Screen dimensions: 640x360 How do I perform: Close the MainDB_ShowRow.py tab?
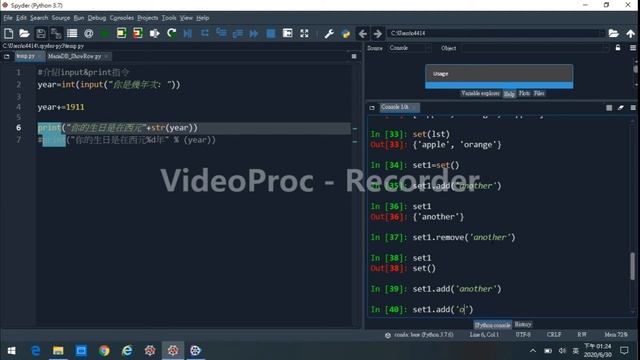pos(107,56)
